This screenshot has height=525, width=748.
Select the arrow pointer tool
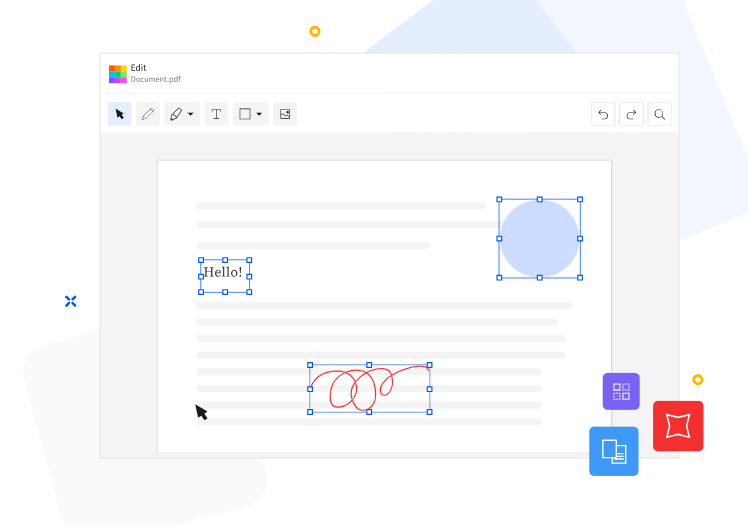(x=119, y=114)
